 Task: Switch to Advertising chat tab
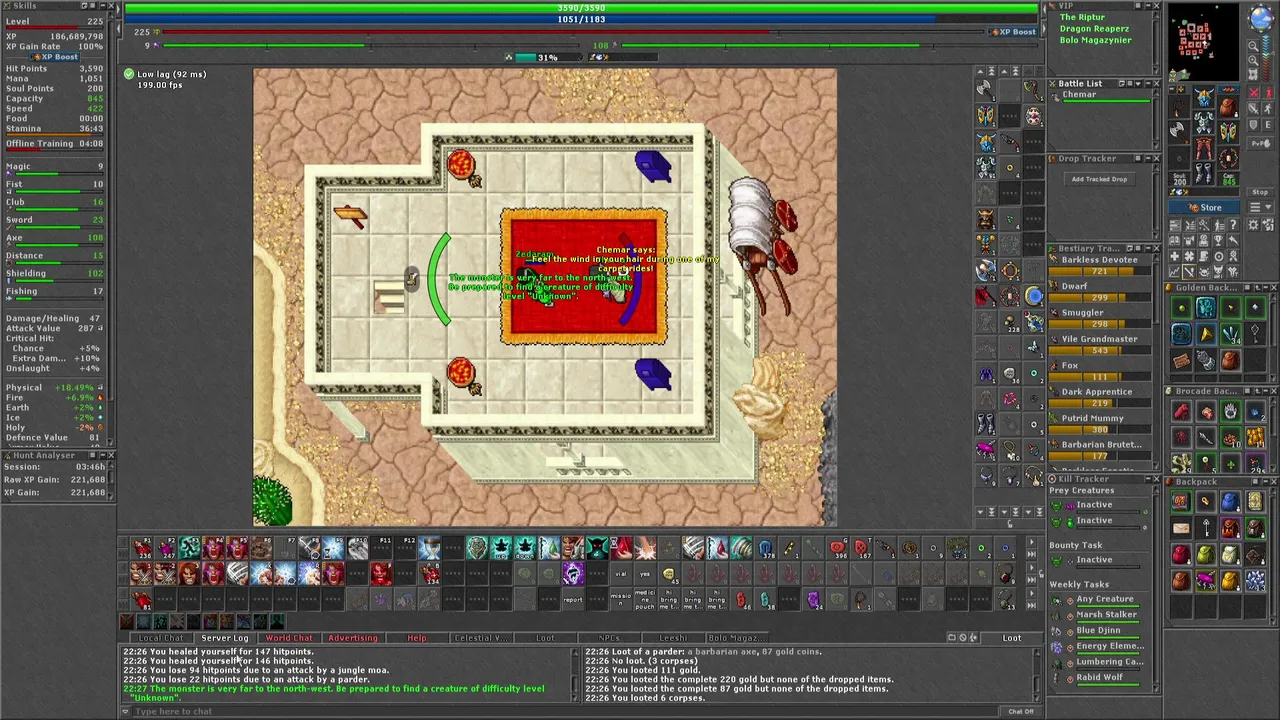pos(353,638)
